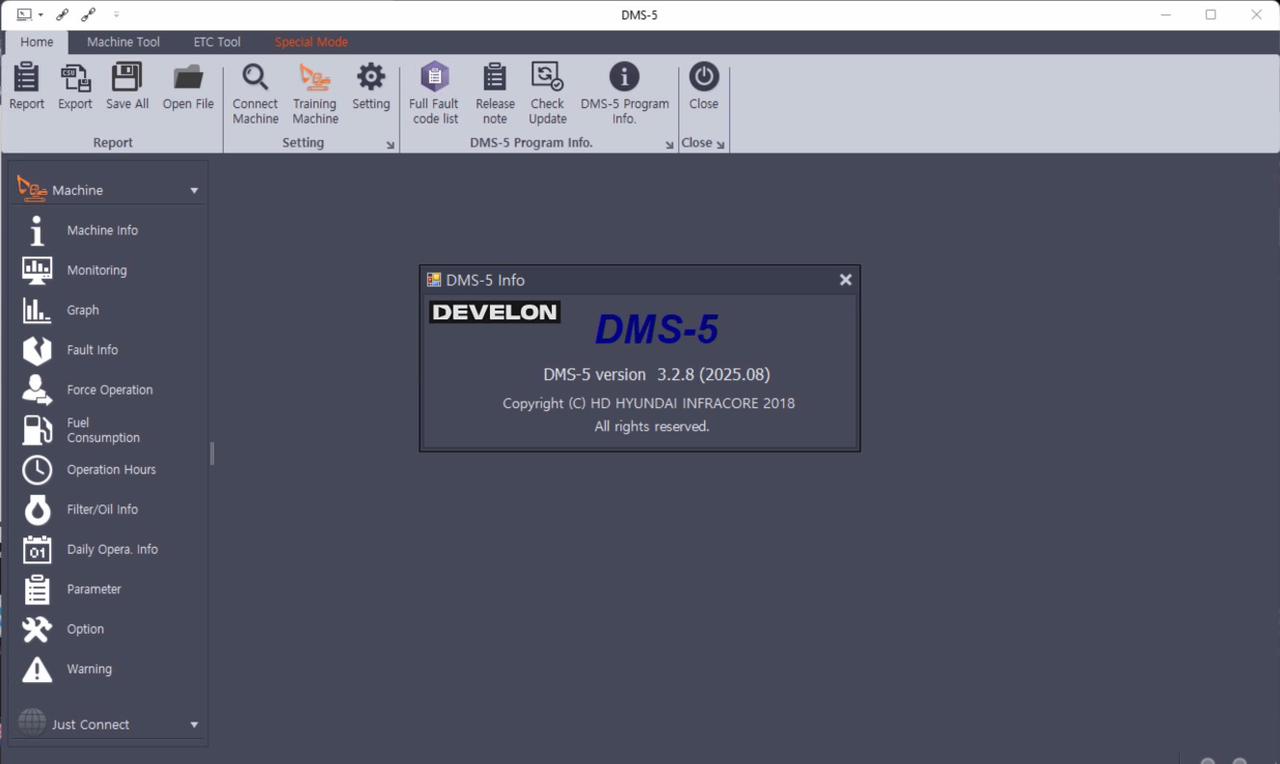Click the power Close button in ribbon
Image resolution: width=1280 pixels, height=764 pixels.
click(x=704, y=78)
